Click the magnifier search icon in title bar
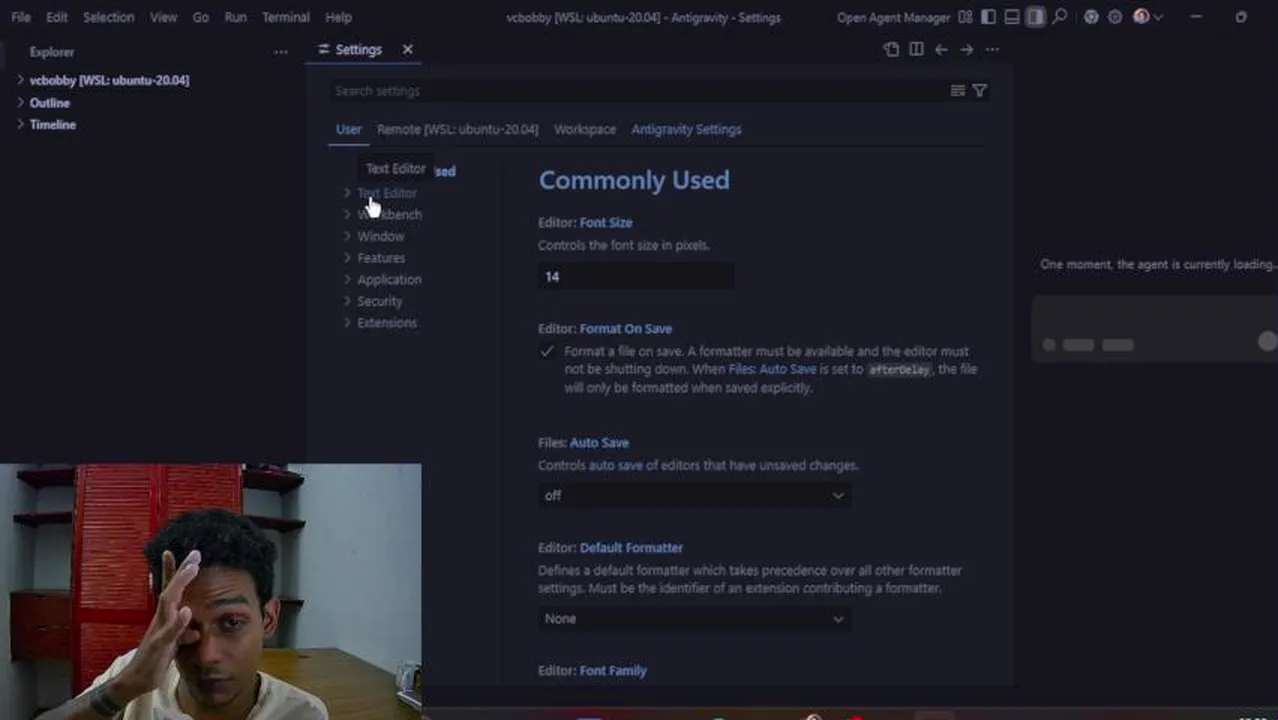1278x720 pixels. [x=1059, y=17]
